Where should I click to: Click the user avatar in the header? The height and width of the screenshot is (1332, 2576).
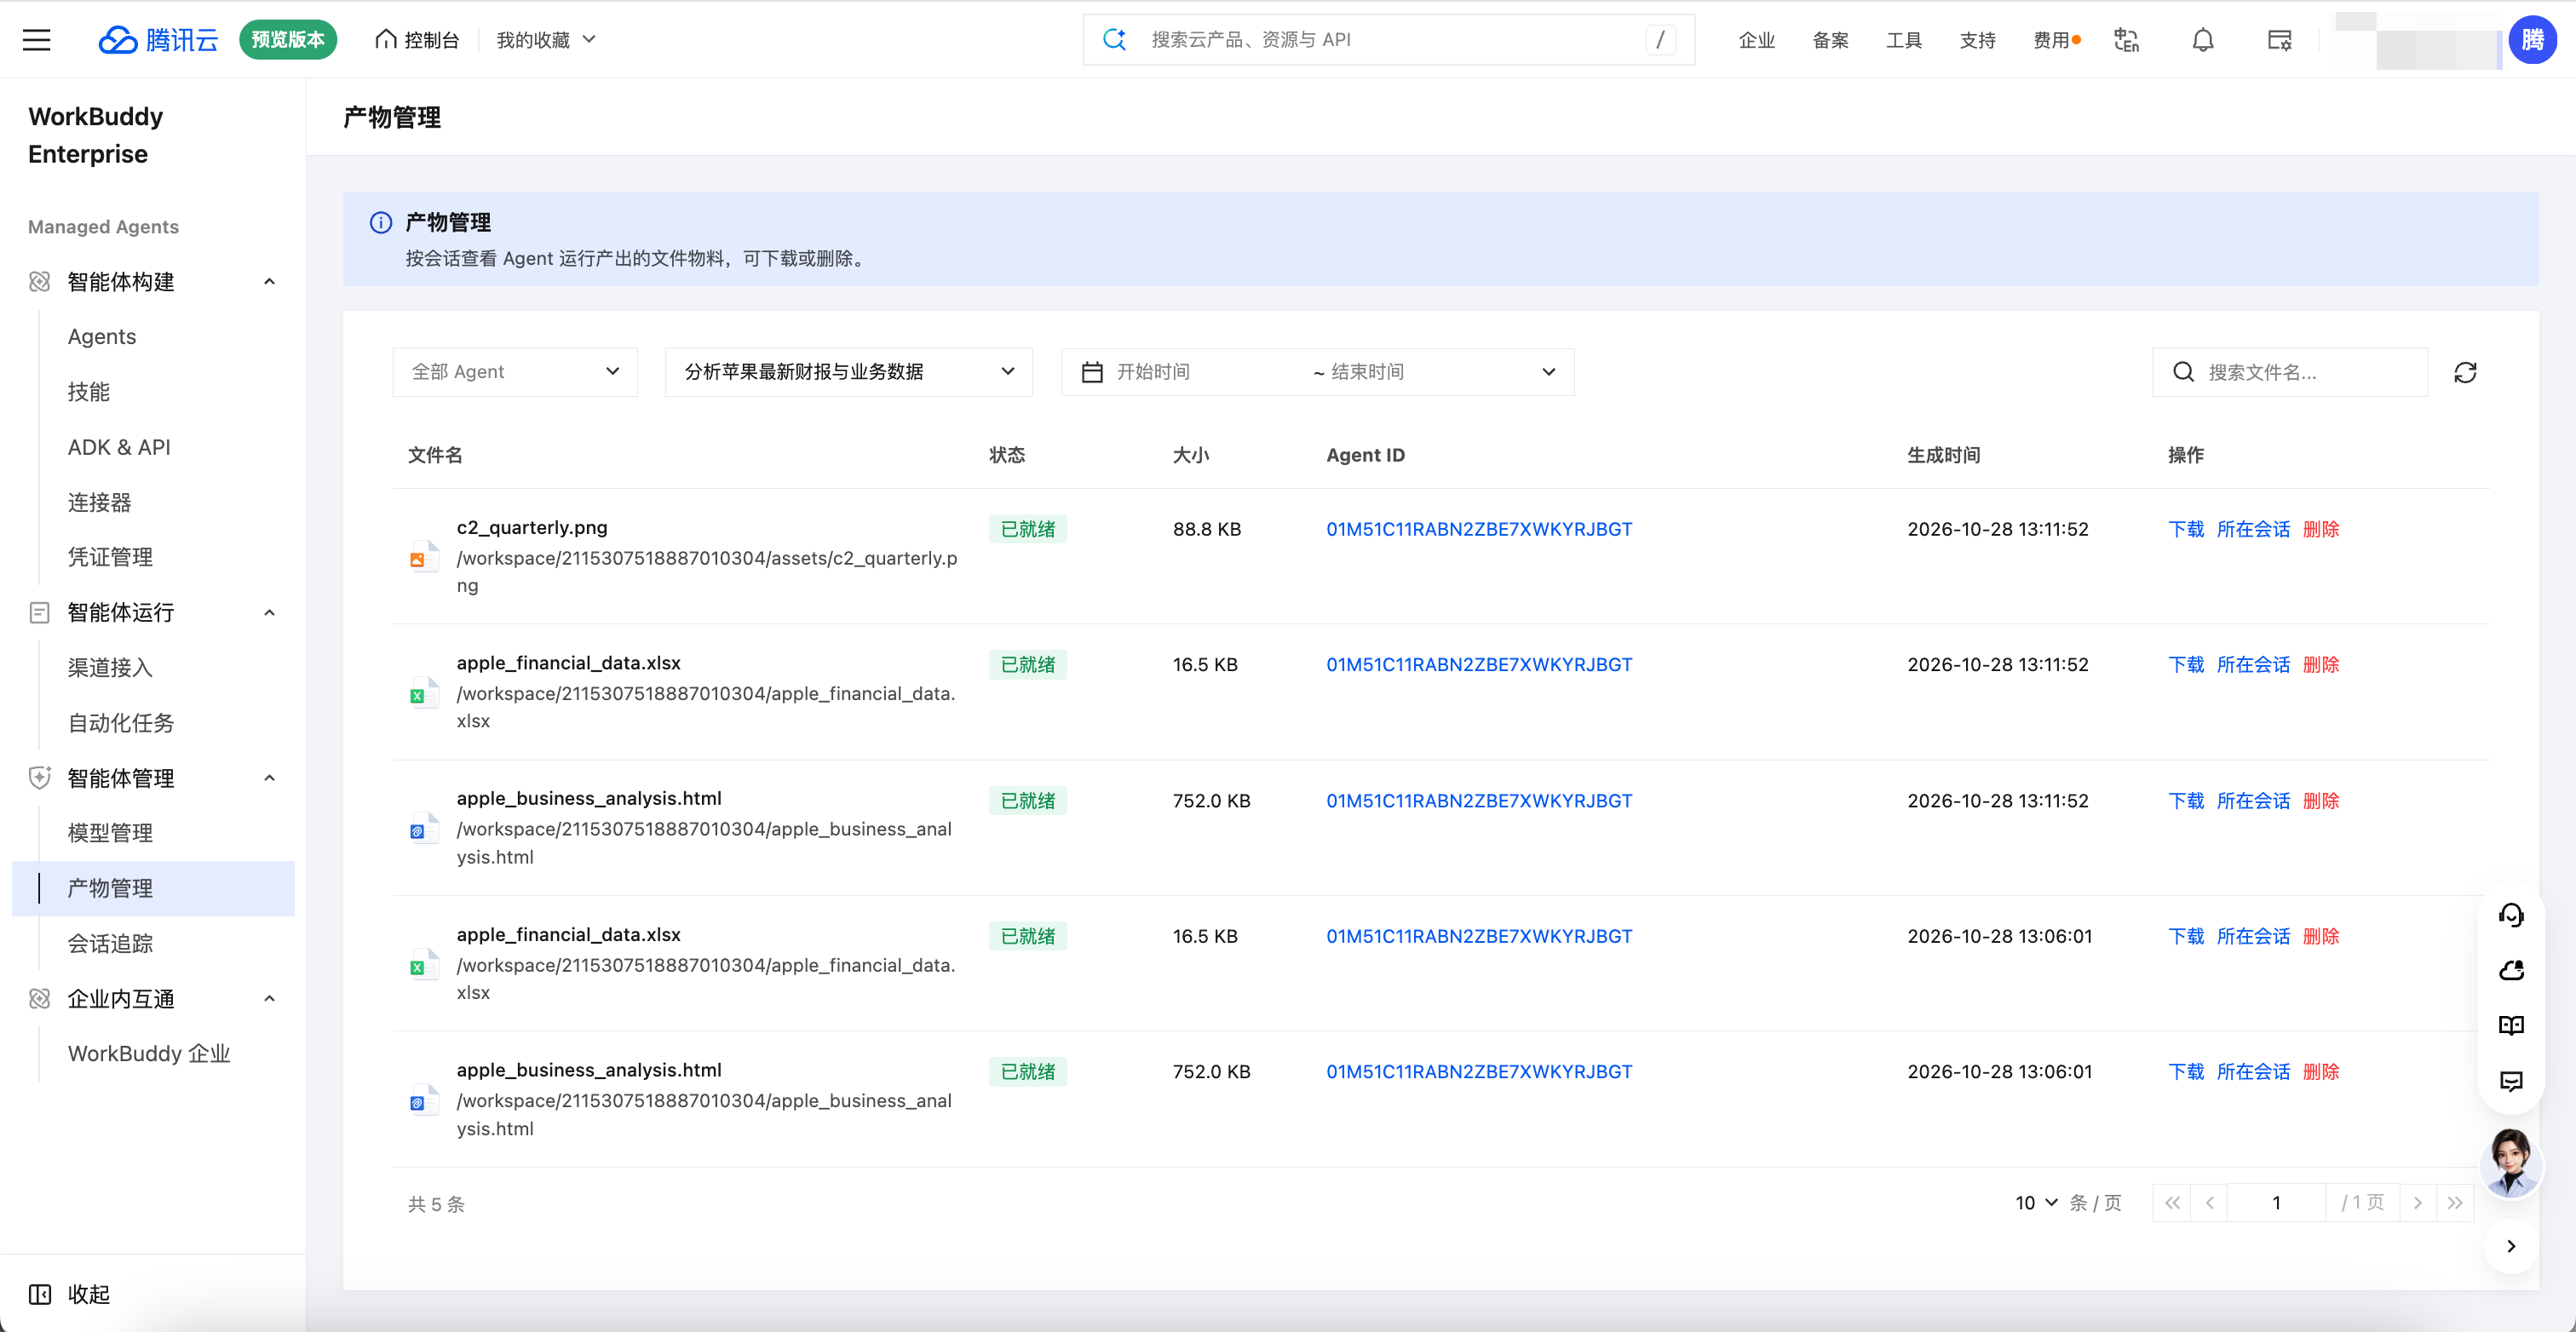(x=2532, y=40)
